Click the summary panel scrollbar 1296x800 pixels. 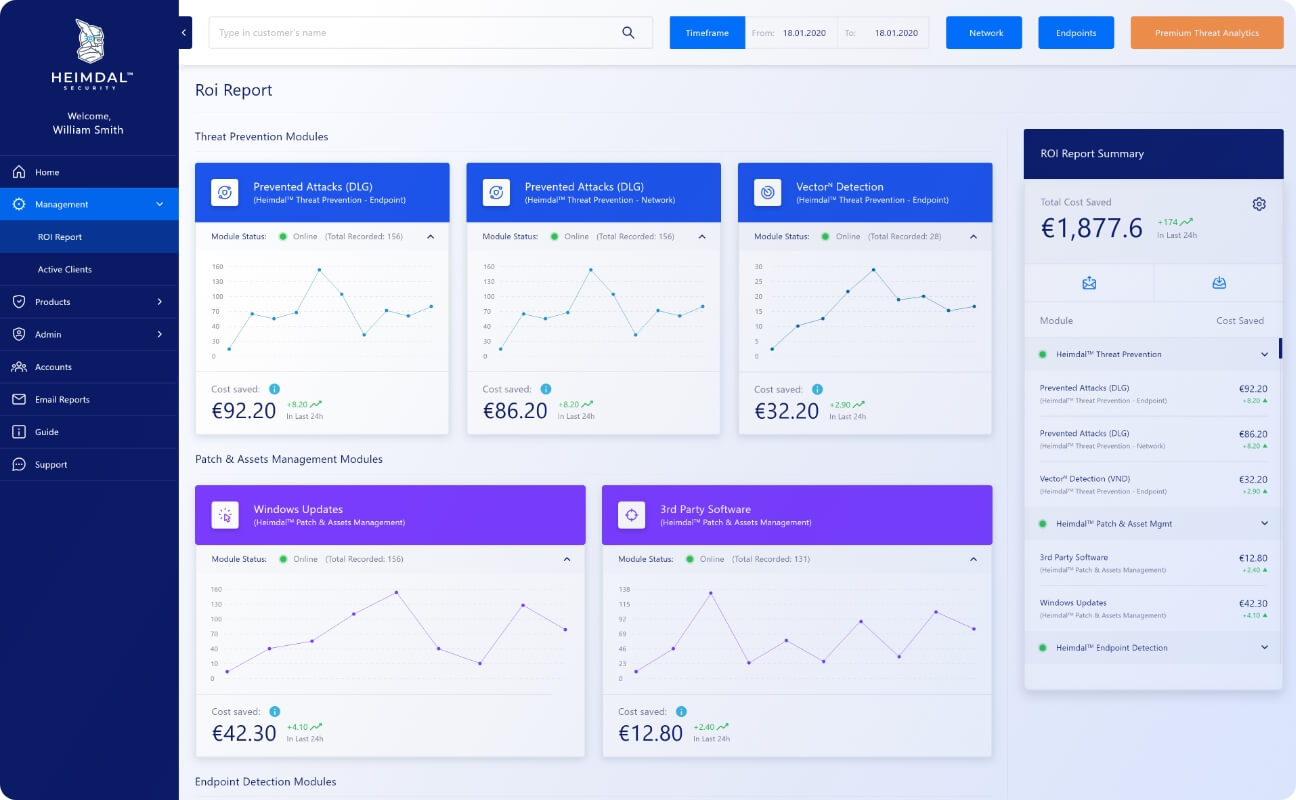(1281, 348)
